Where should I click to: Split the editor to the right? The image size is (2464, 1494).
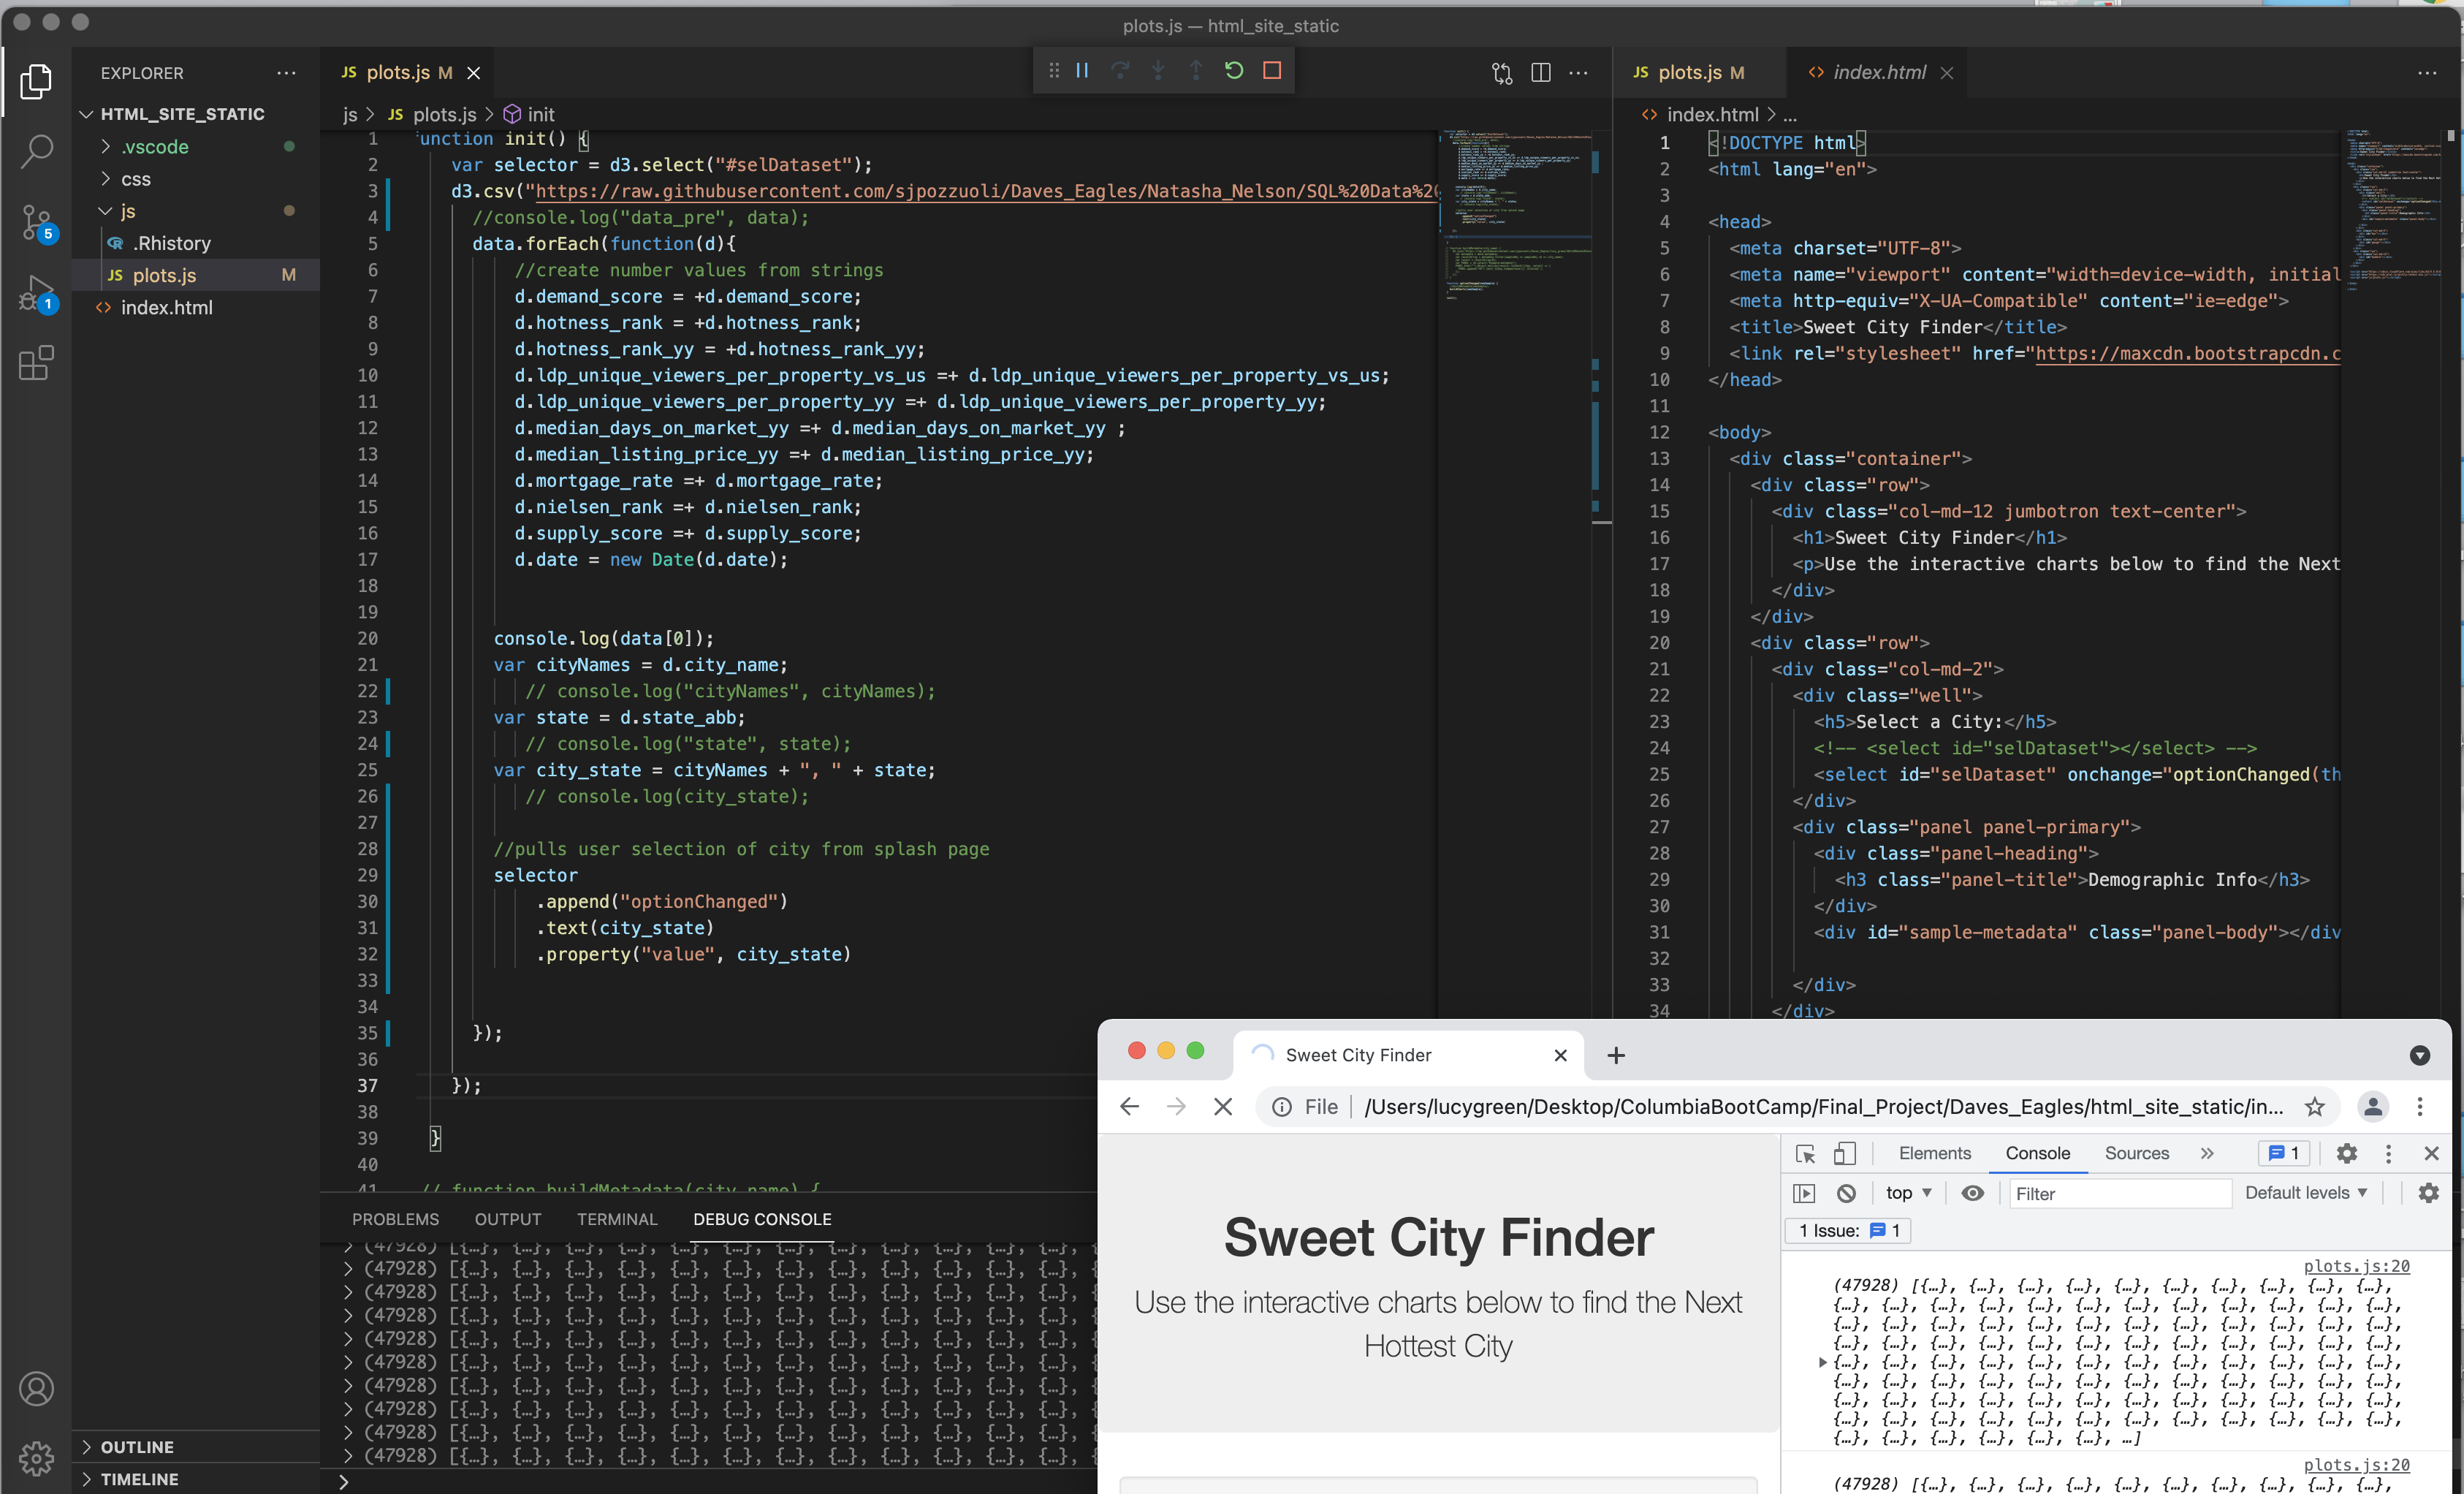[x=1541, y=72]
